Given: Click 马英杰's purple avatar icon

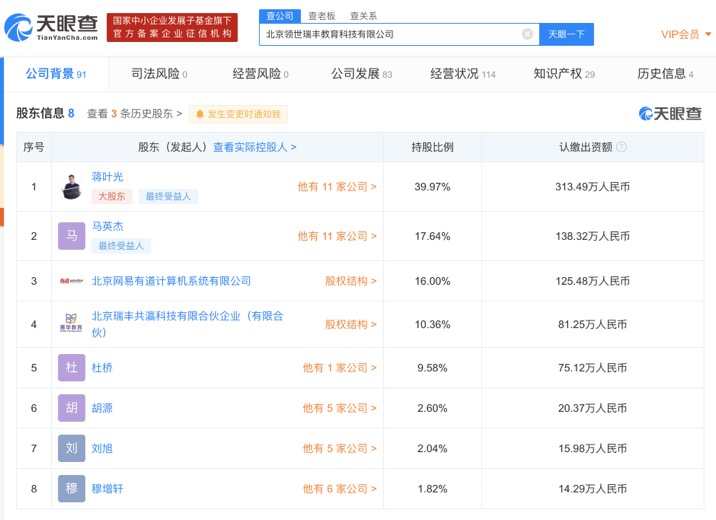Looking at the screenshot, I should [71, 236].
